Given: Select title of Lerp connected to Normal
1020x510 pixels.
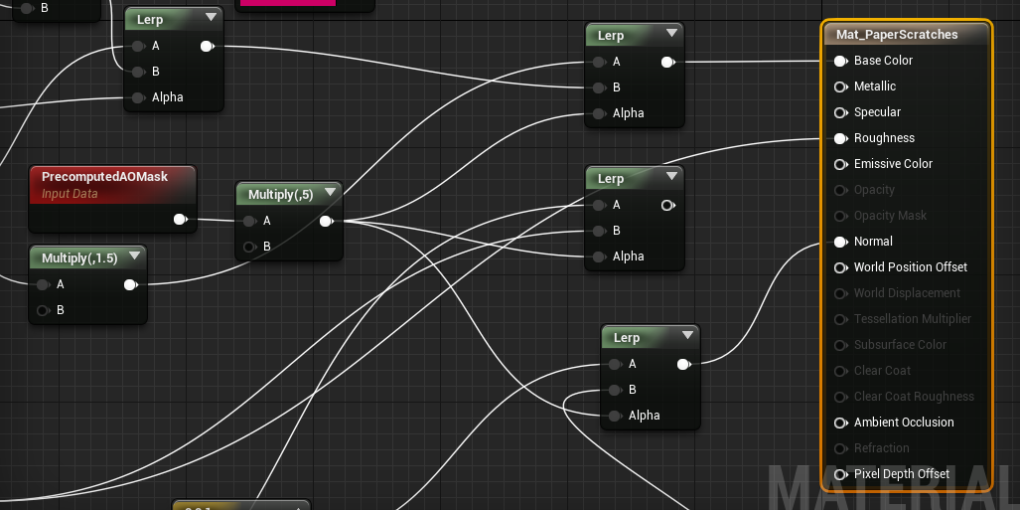Looking at the screenshot, I should (x=626, y=338).
